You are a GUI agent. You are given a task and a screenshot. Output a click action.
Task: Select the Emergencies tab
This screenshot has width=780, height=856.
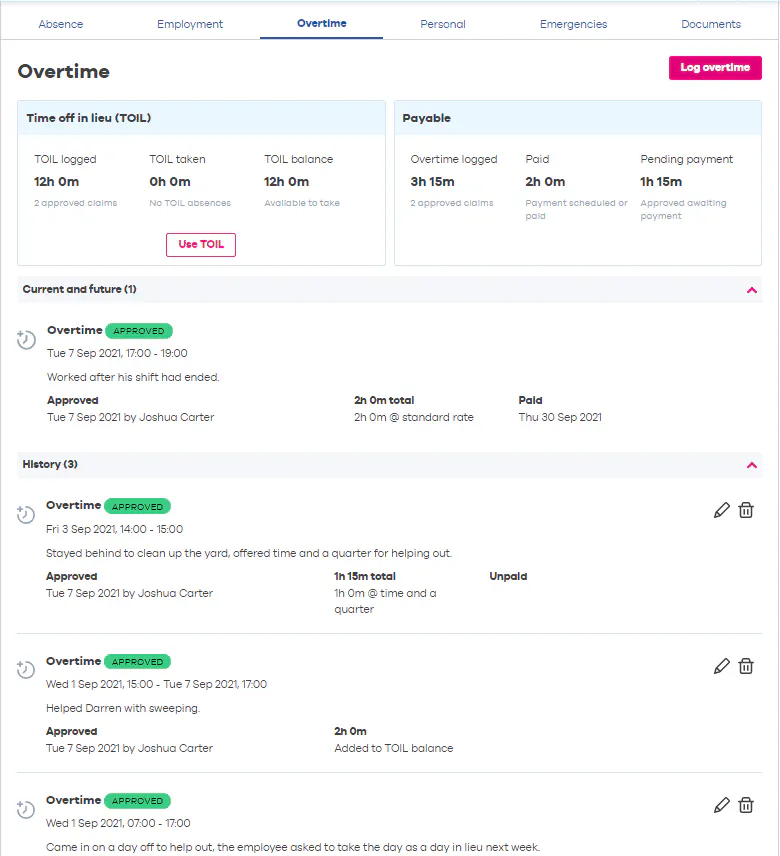(x=573, y=24)
